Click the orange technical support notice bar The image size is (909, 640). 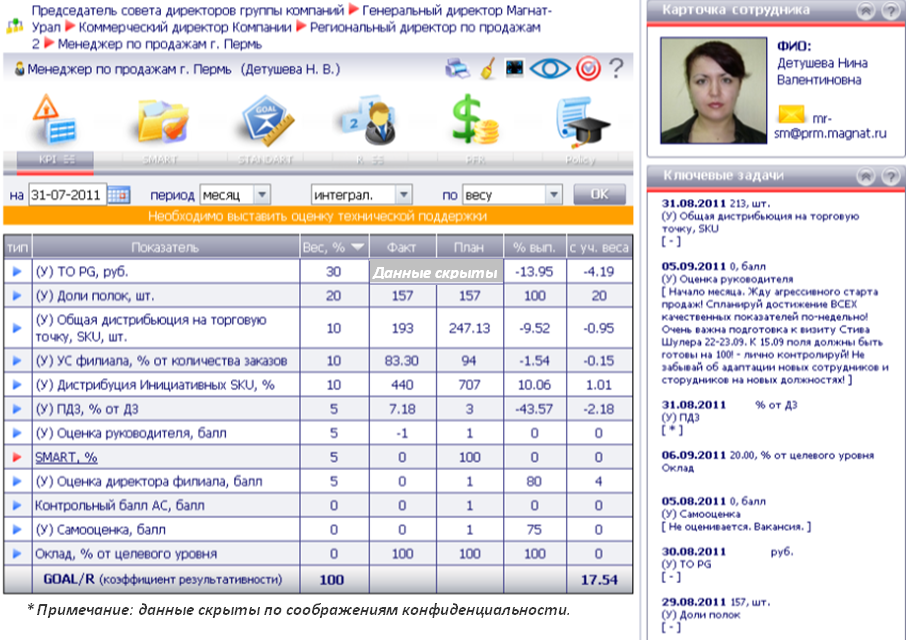pos(318,216)
